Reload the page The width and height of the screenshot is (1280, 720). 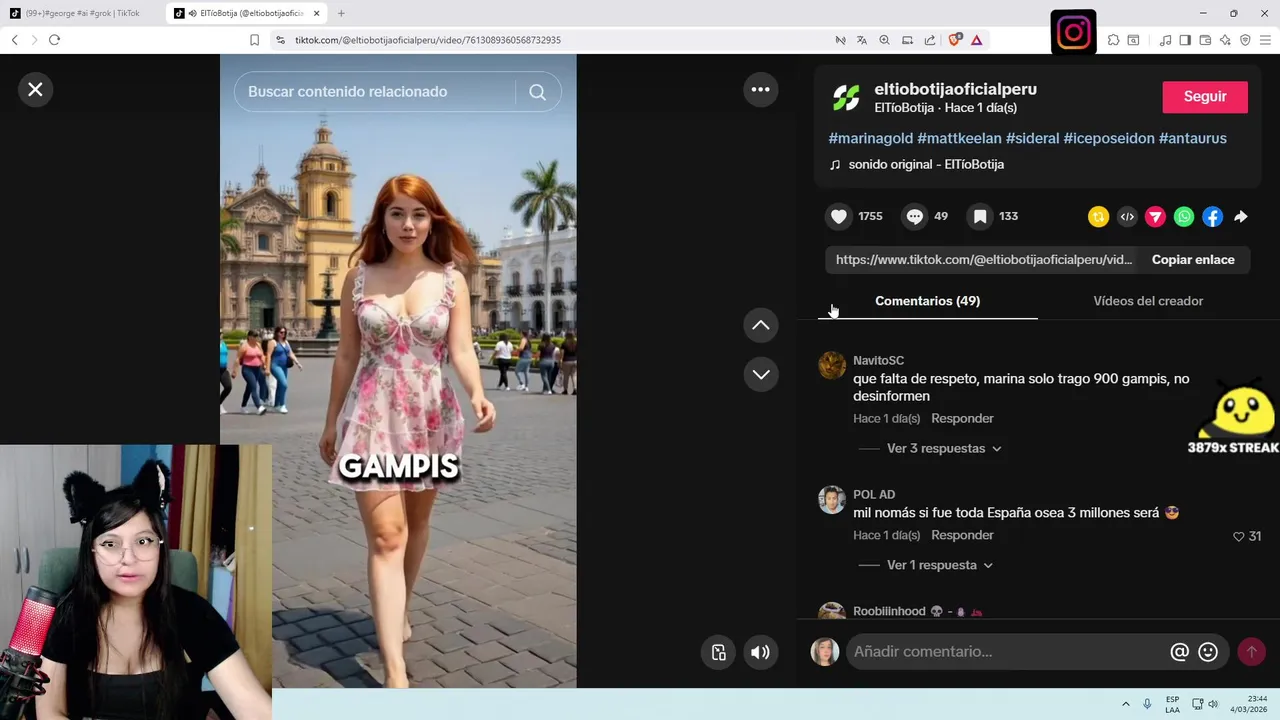point(54,40)
